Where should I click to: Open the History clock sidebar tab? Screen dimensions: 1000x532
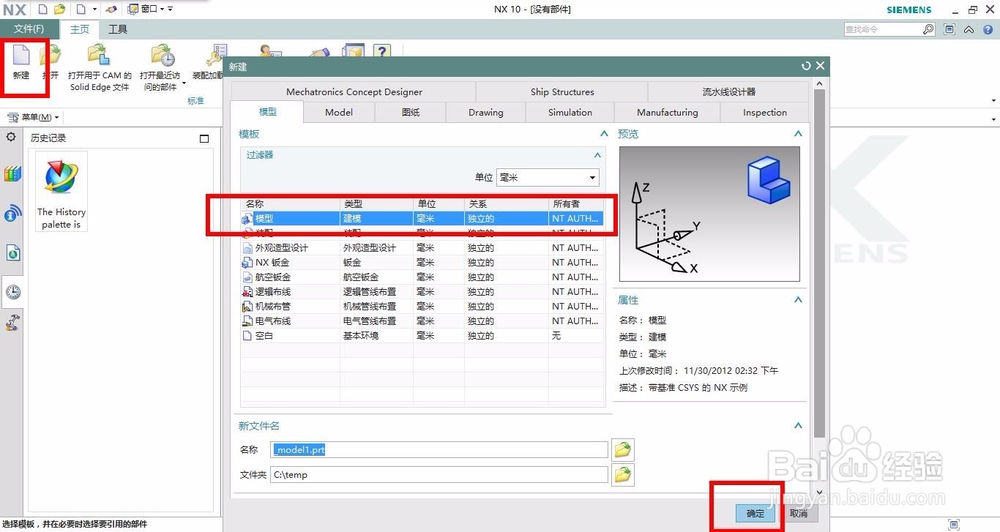click(13, 292)
